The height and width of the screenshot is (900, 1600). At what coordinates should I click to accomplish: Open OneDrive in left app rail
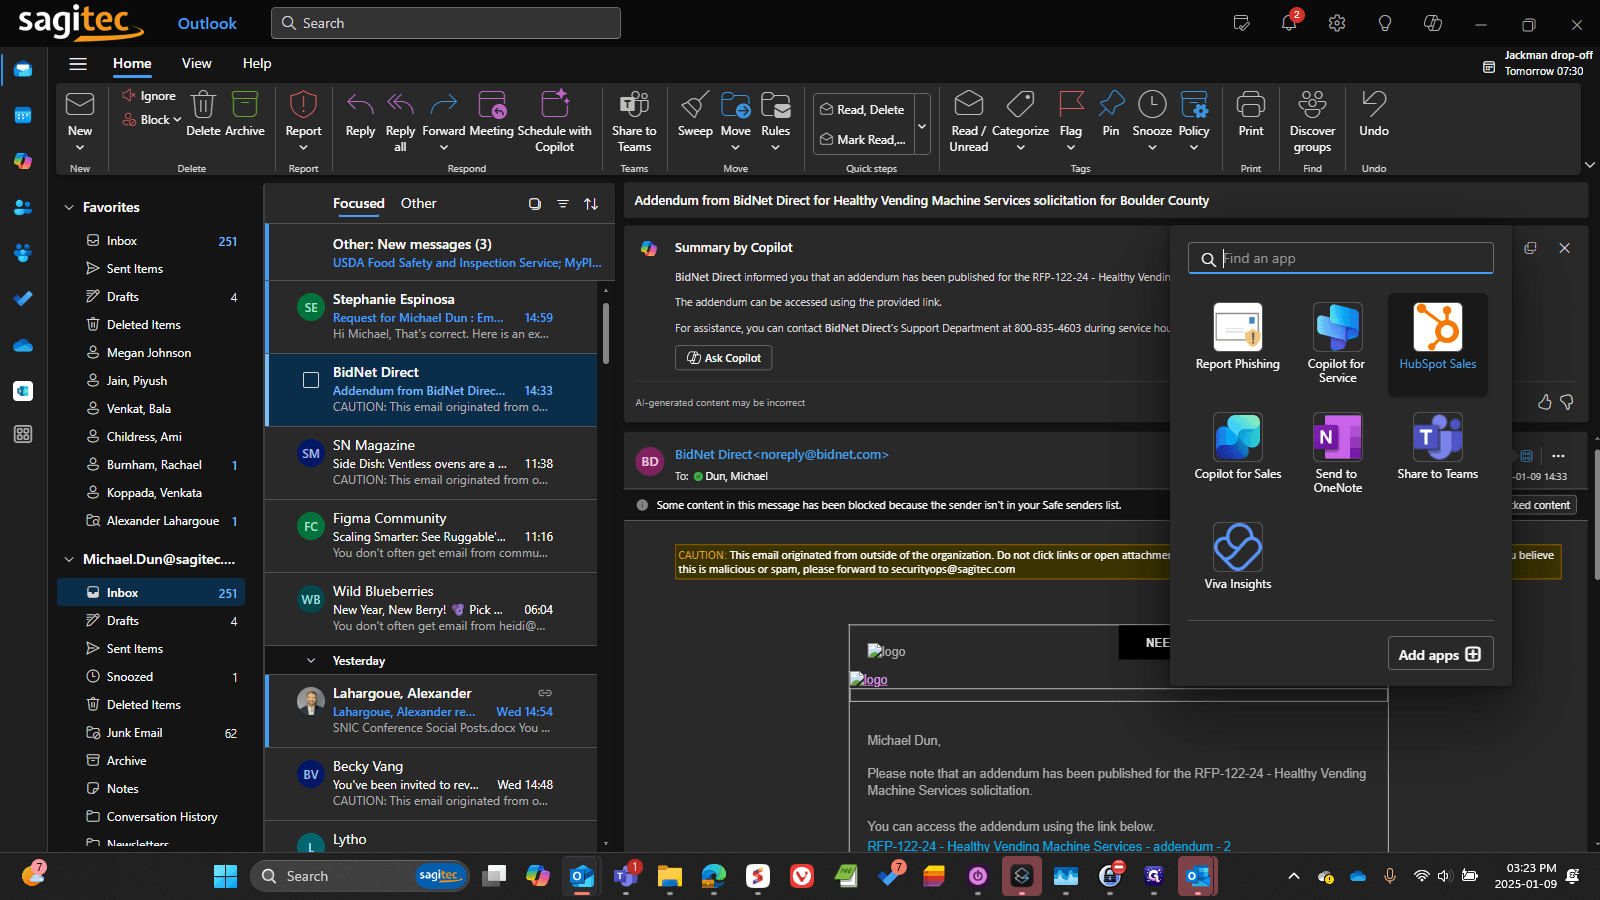point(23,345)
